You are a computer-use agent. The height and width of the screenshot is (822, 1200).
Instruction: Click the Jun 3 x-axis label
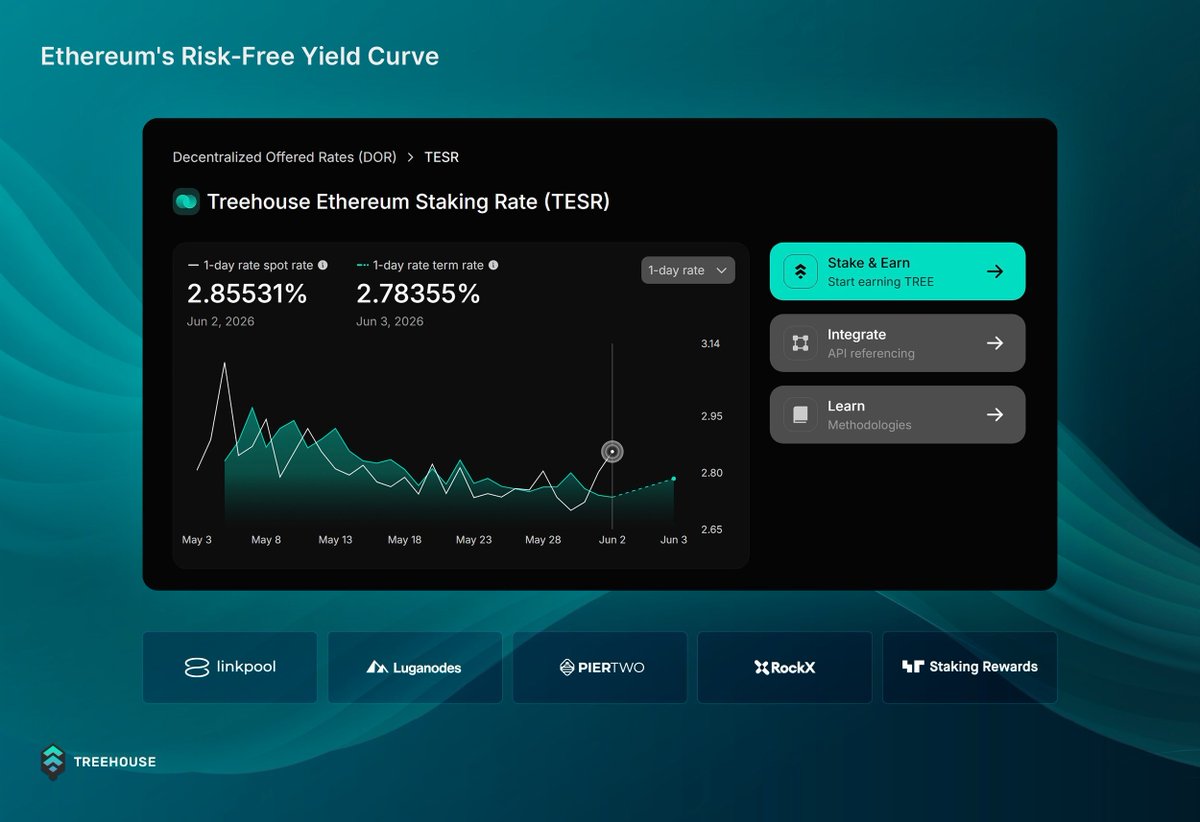[674, 540]
